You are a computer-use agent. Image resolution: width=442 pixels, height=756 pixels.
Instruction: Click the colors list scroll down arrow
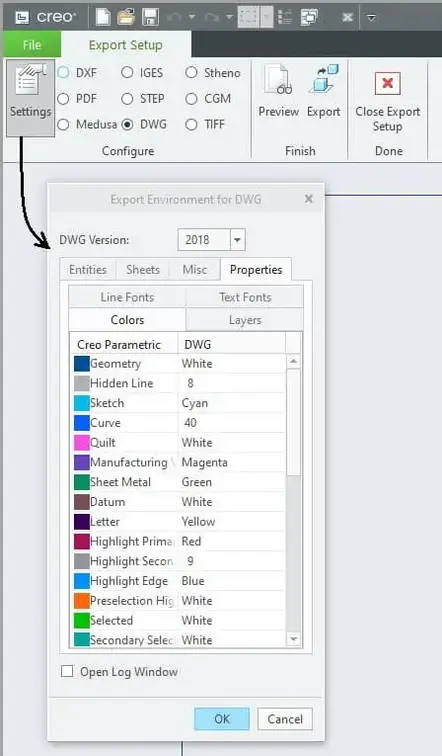pos(293,639)
